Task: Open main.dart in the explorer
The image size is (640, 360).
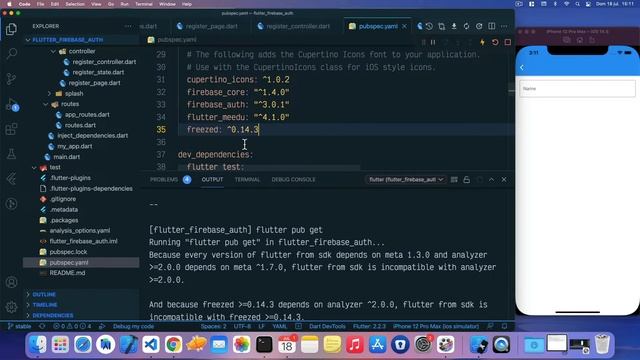Action: coord(66,157)
